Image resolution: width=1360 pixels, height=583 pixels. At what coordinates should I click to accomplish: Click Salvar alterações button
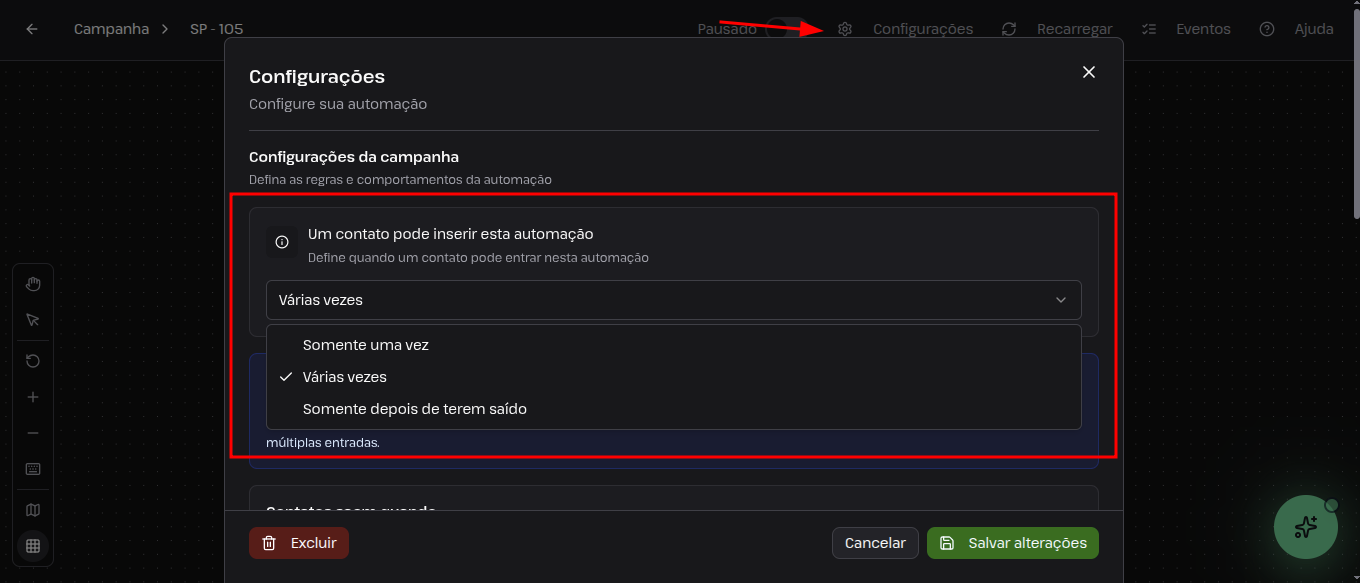1012,543
